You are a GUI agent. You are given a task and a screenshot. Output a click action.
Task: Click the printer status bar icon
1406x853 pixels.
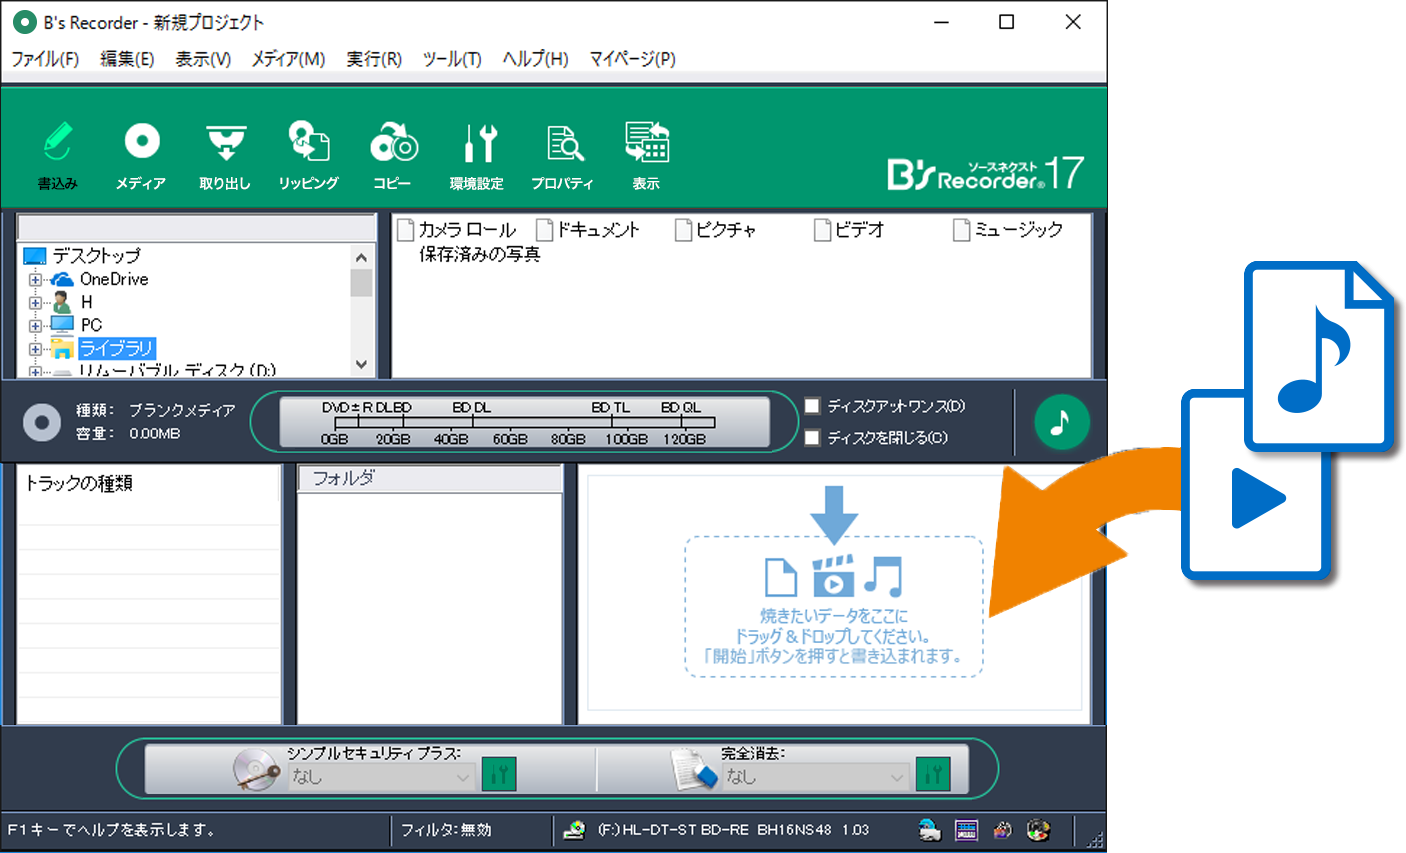coord(930,830)
